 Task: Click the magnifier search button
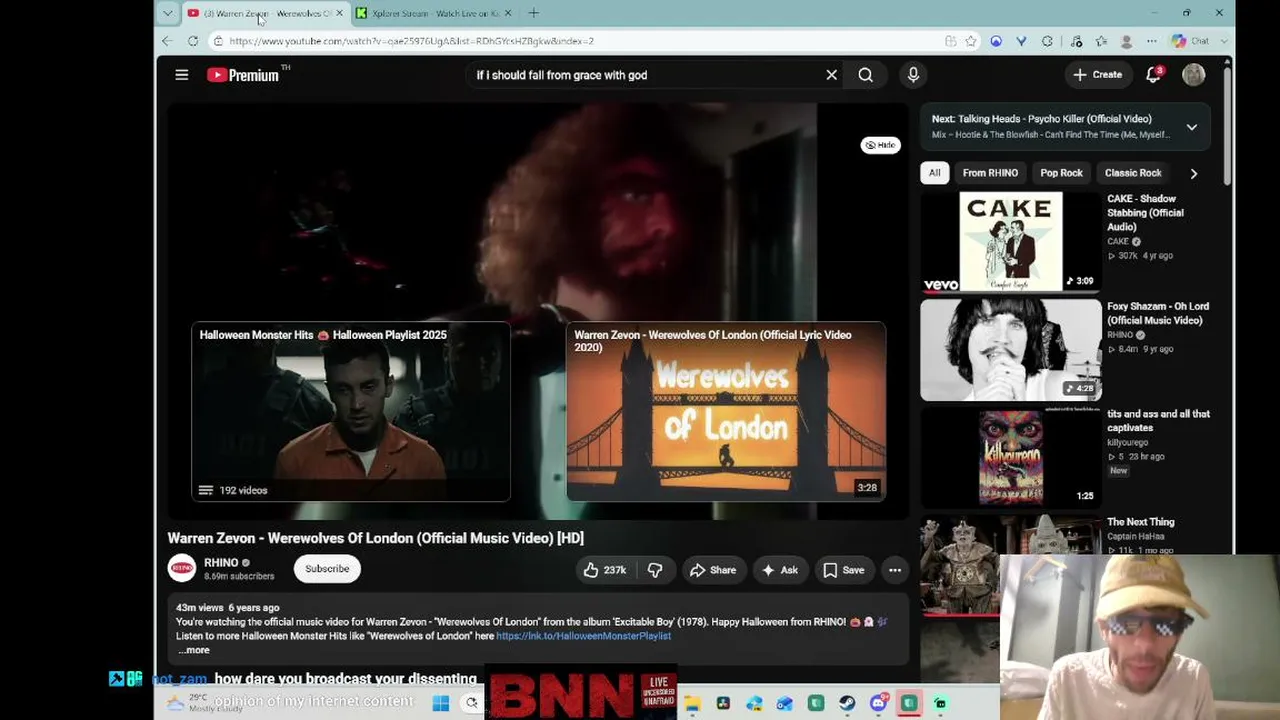pyautogui.click(x=866, y=75)
